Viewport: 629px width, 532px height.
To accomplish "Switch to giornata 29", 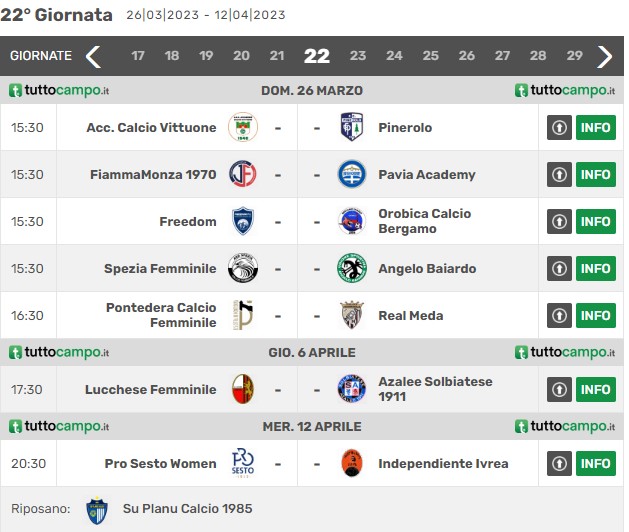I will pyautogui.click(x=574, y=55).
